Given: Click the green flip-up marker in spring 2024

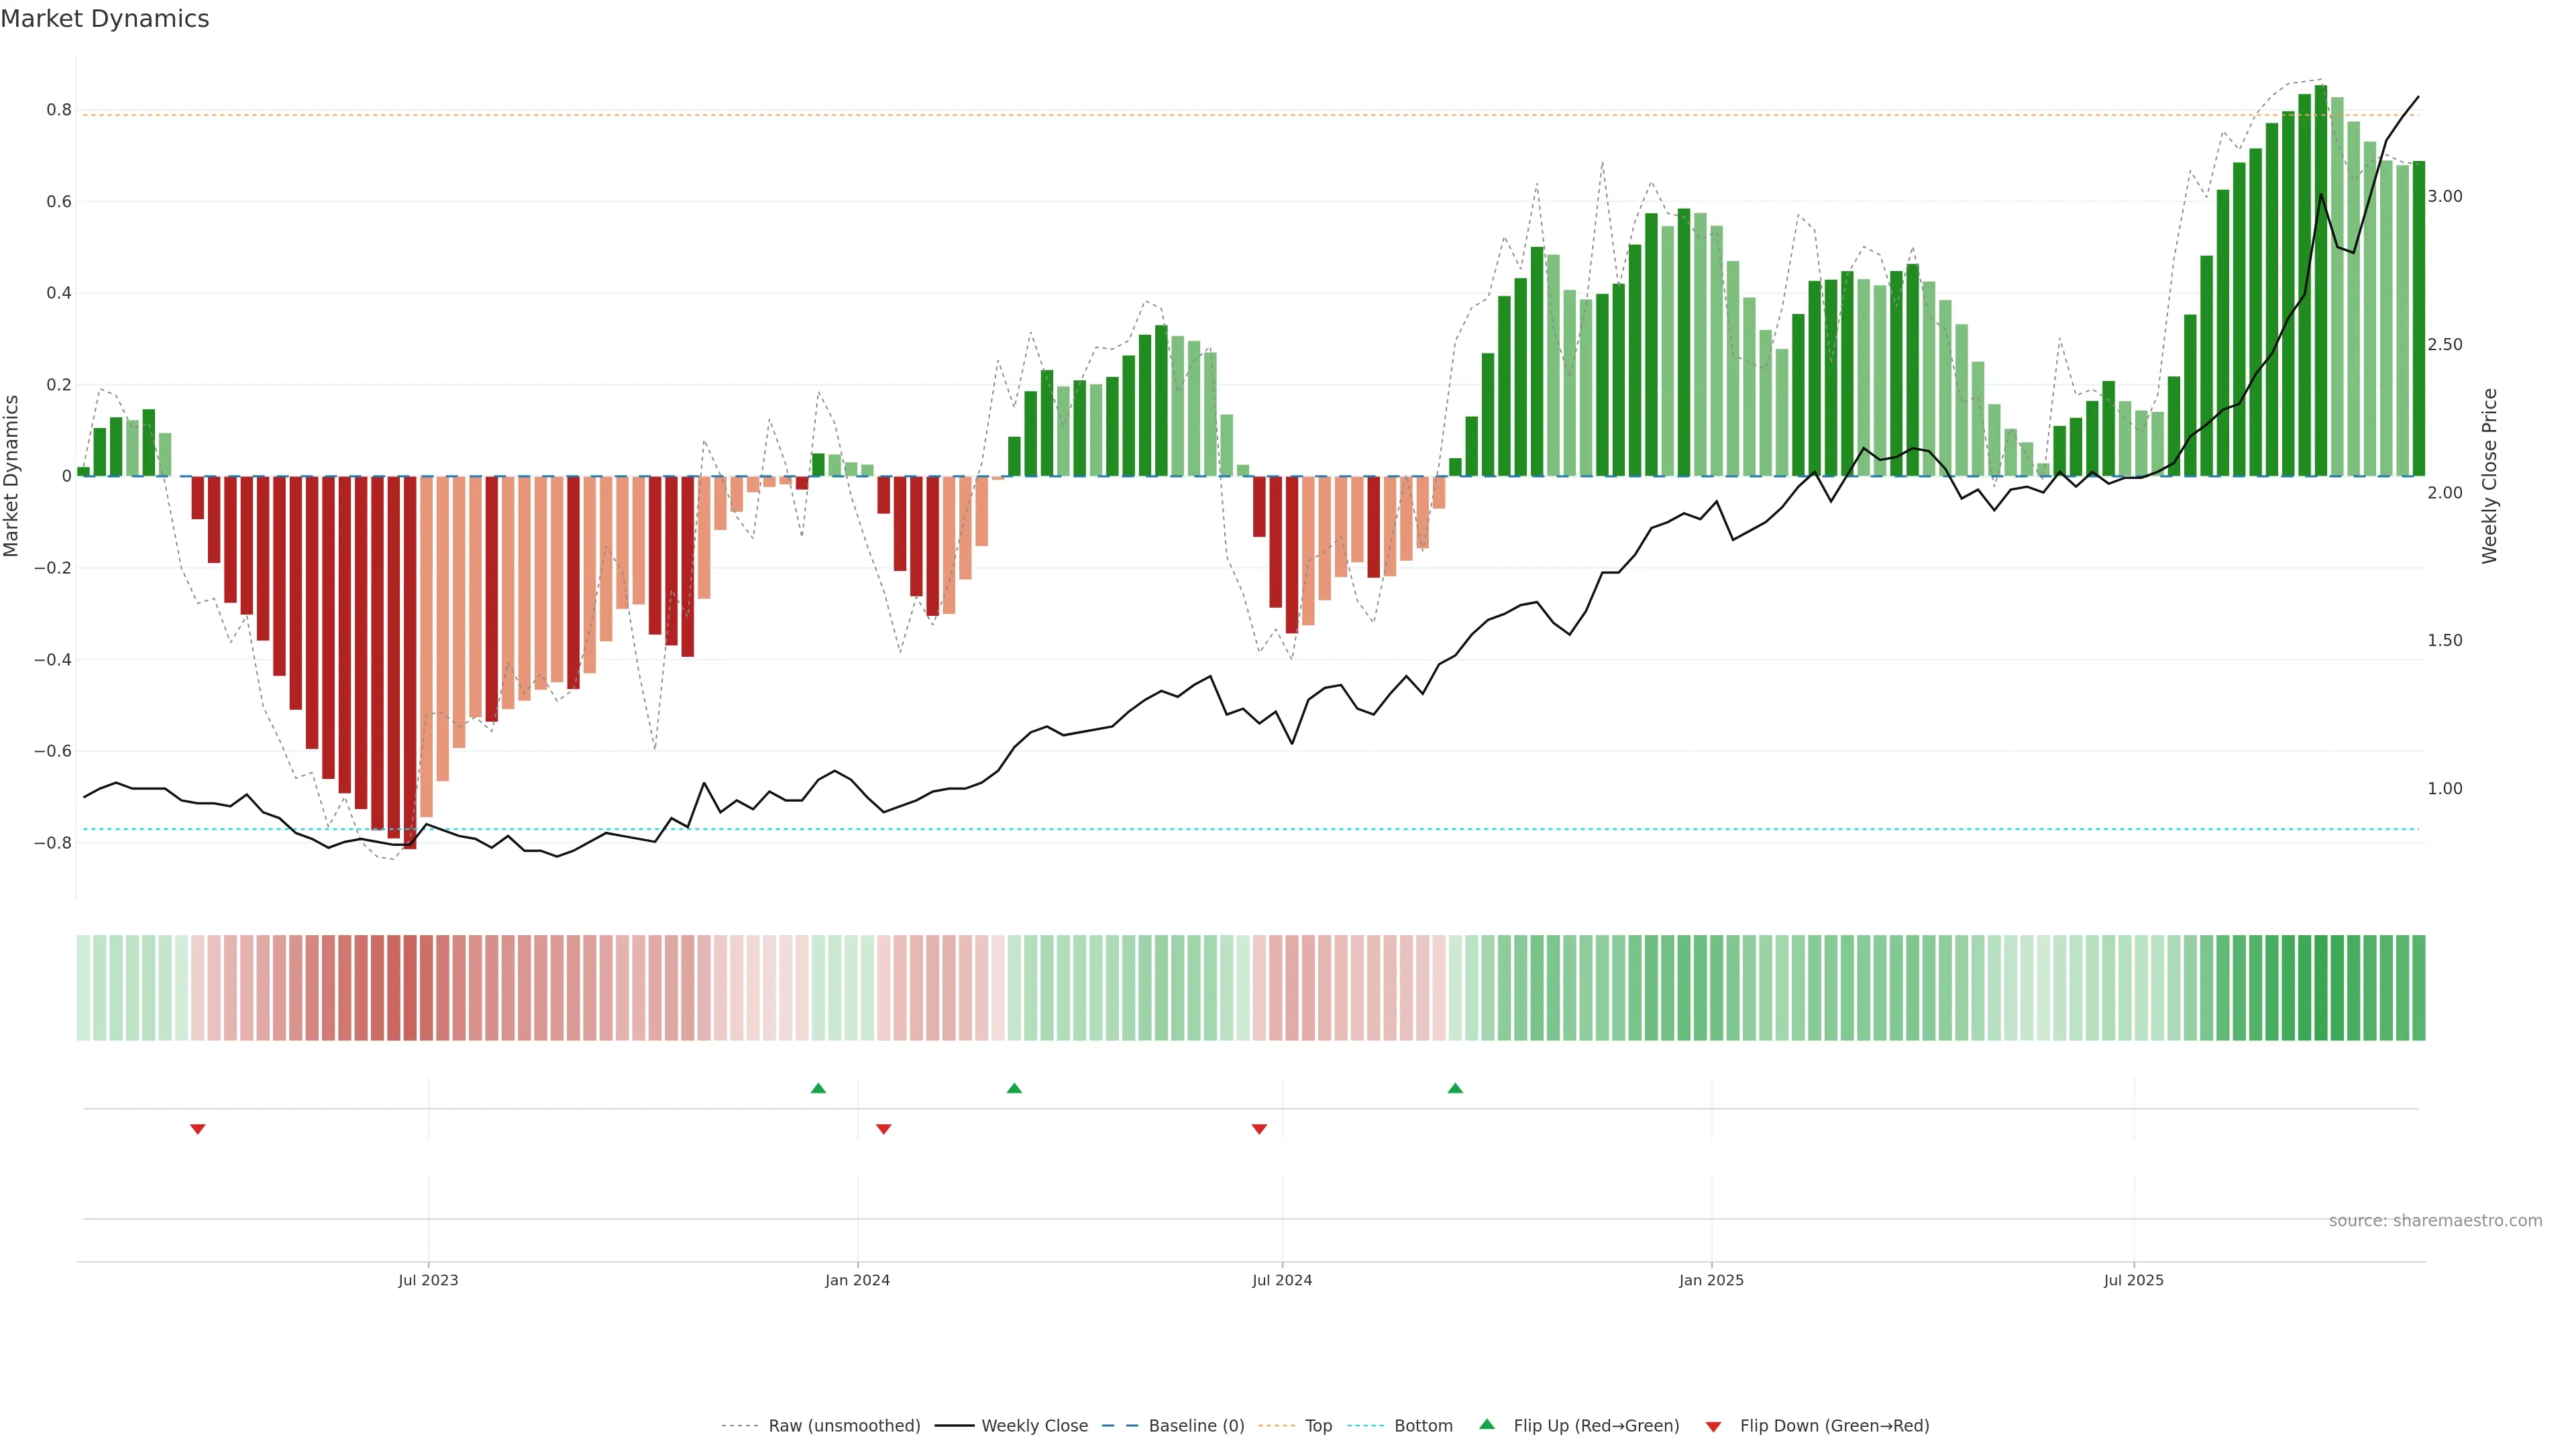Looking at the screenshot, I should coord(1014,1088).
